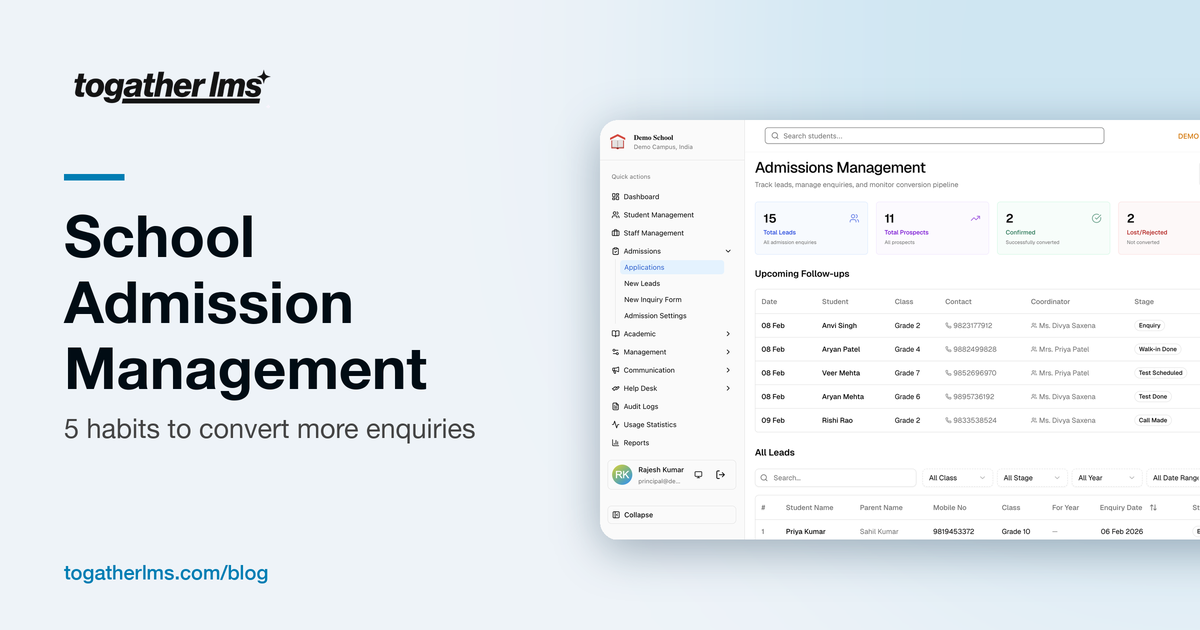
Task: Click student name Anvi Singh
Action: pyautogui.click(x=839, y=326)
